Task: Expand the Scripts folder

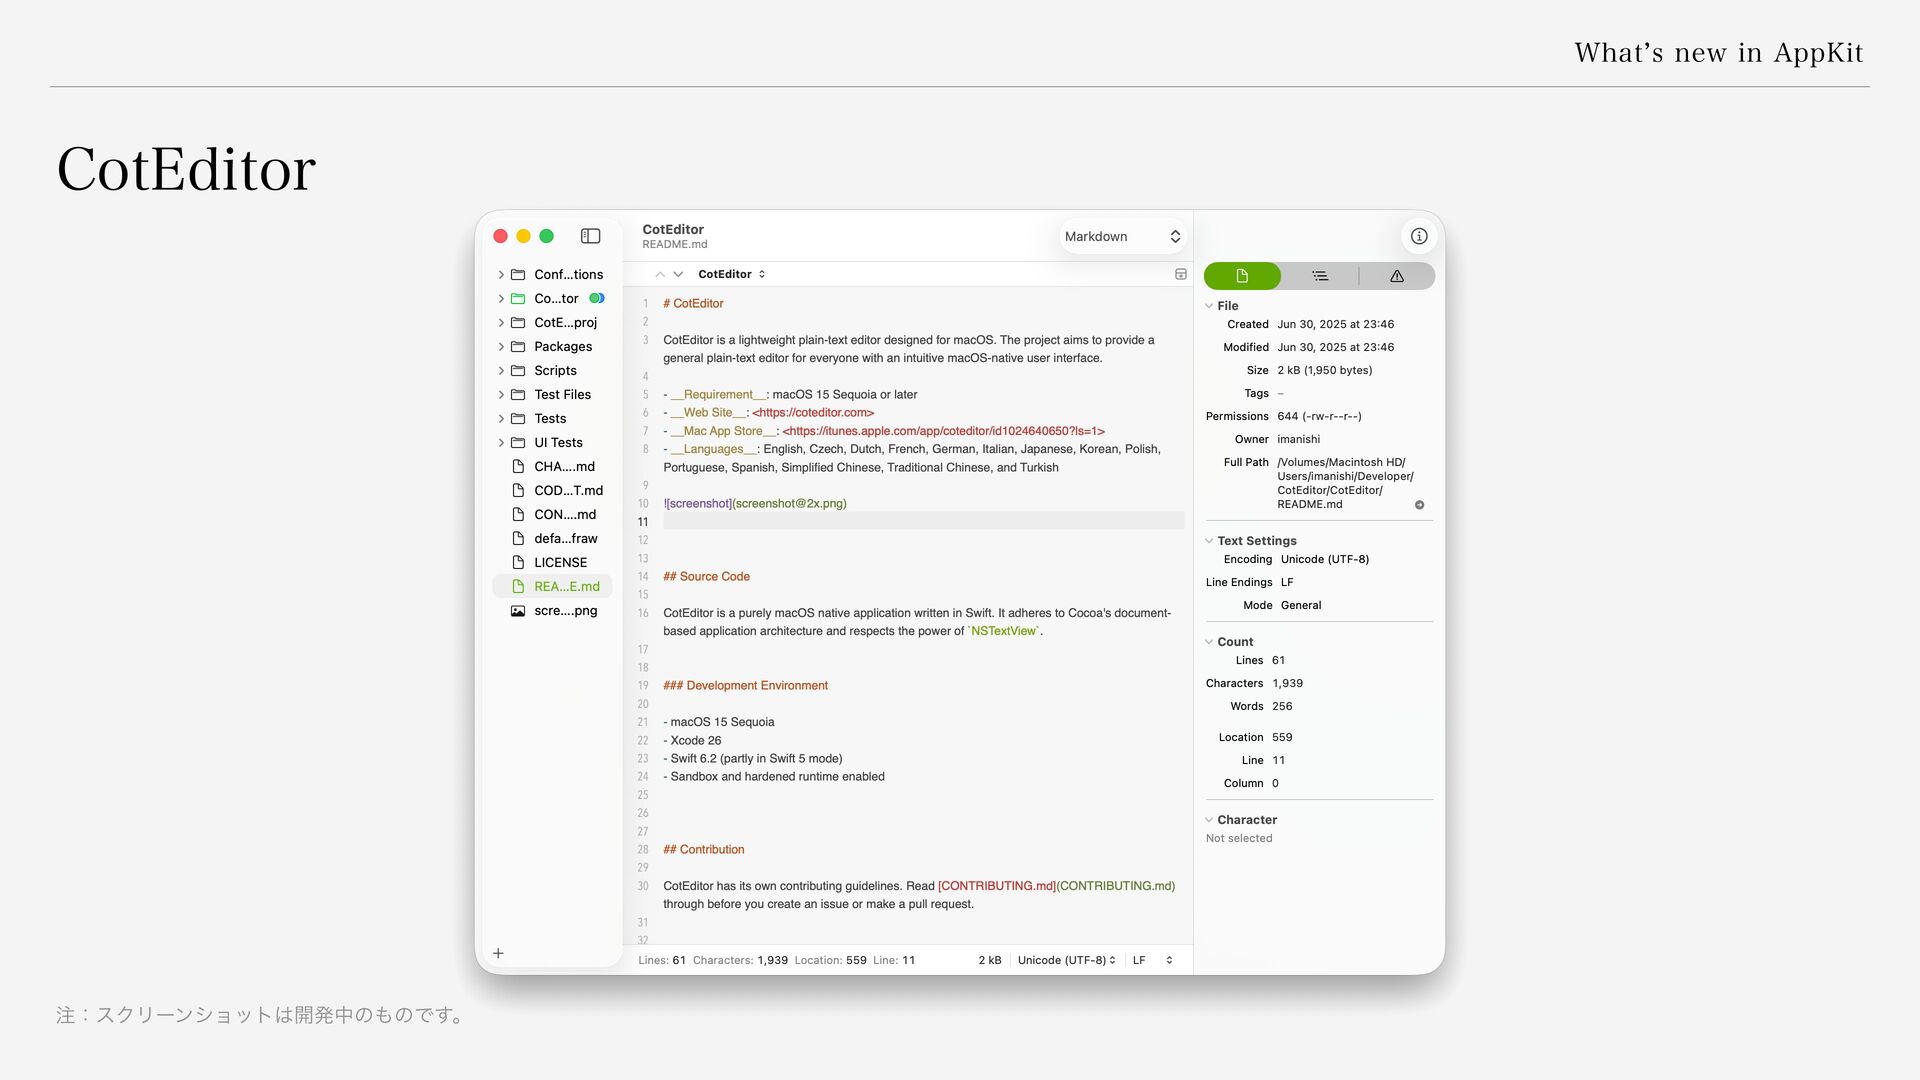Action: (x=501, y=370)
